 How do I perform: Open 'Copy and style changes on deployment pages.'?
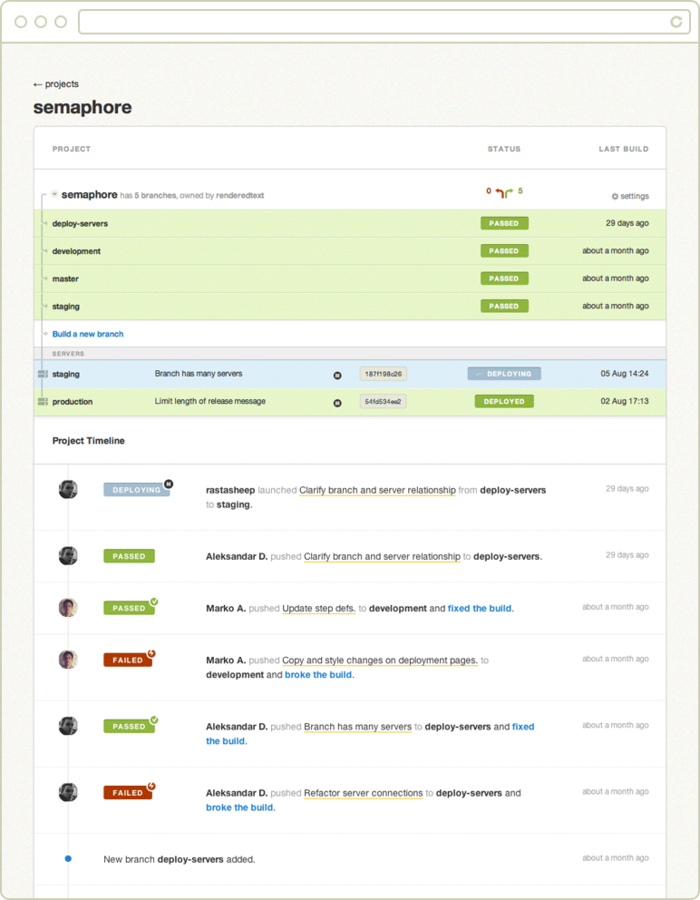pyautogui.click(x=380, y=660)
